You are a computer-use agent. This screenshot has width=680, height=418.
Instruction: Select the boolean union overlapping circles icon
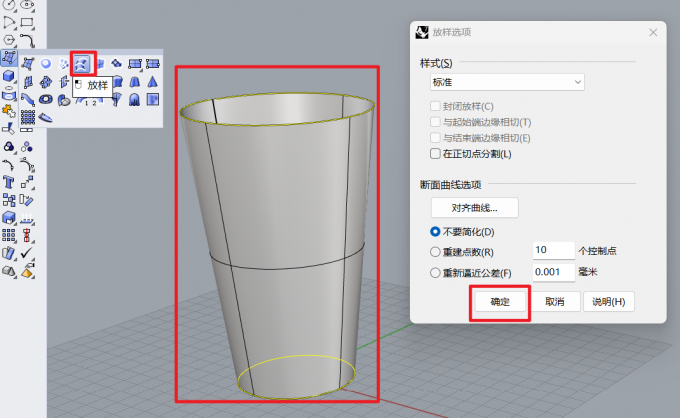pyautogui.click(x=9, y=147)
